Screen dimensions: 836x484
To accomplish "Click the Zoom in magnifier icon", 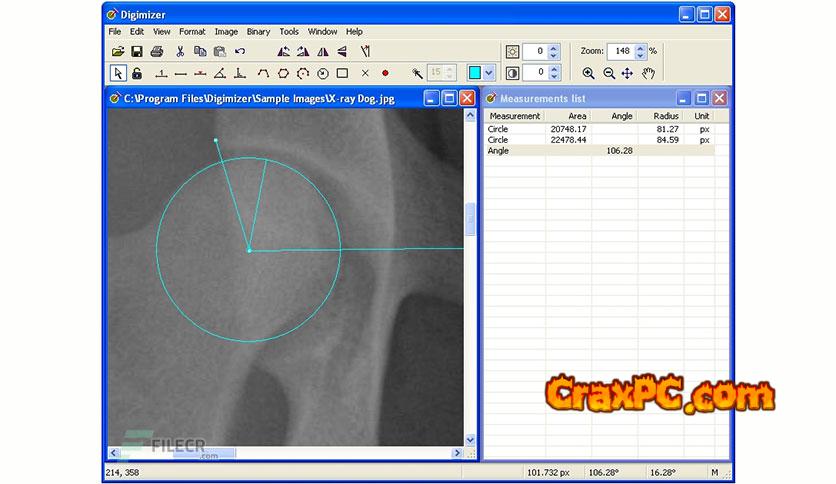I will 588,73.
